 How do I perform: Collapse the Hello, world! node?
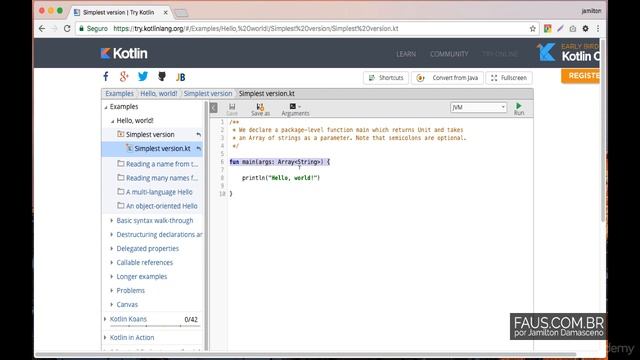point(113,121)
